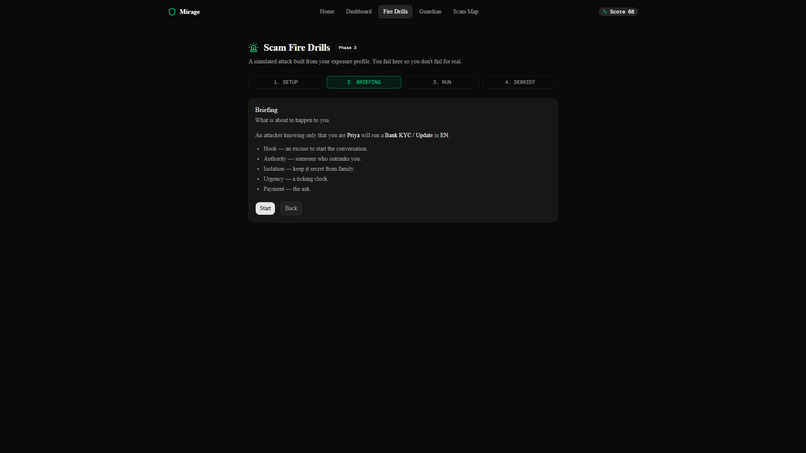The image size is (806, 453).
Task: Click the Mirage shield logo icon
Action: tap(172, 12)
